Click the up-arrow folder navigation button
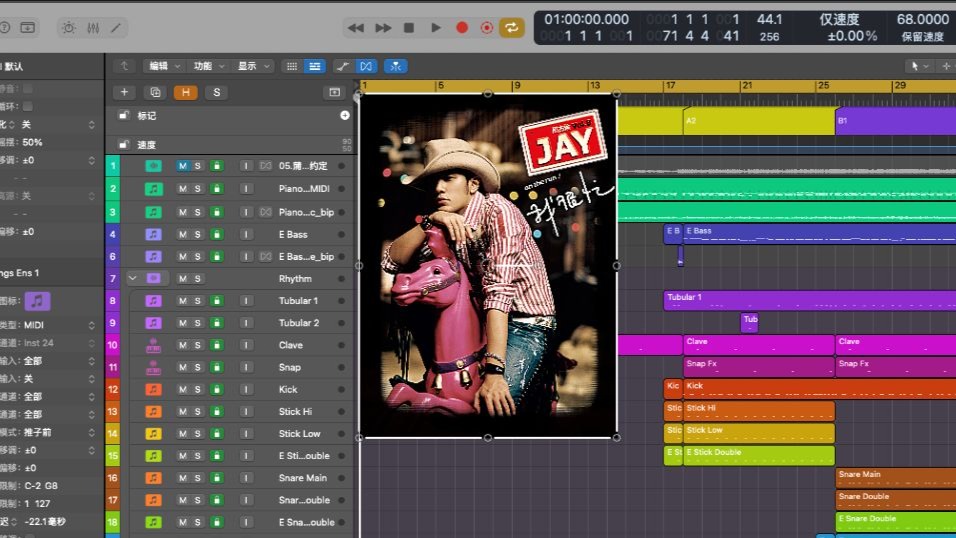This screenshot has height=538, width=956. coord(124,66)
